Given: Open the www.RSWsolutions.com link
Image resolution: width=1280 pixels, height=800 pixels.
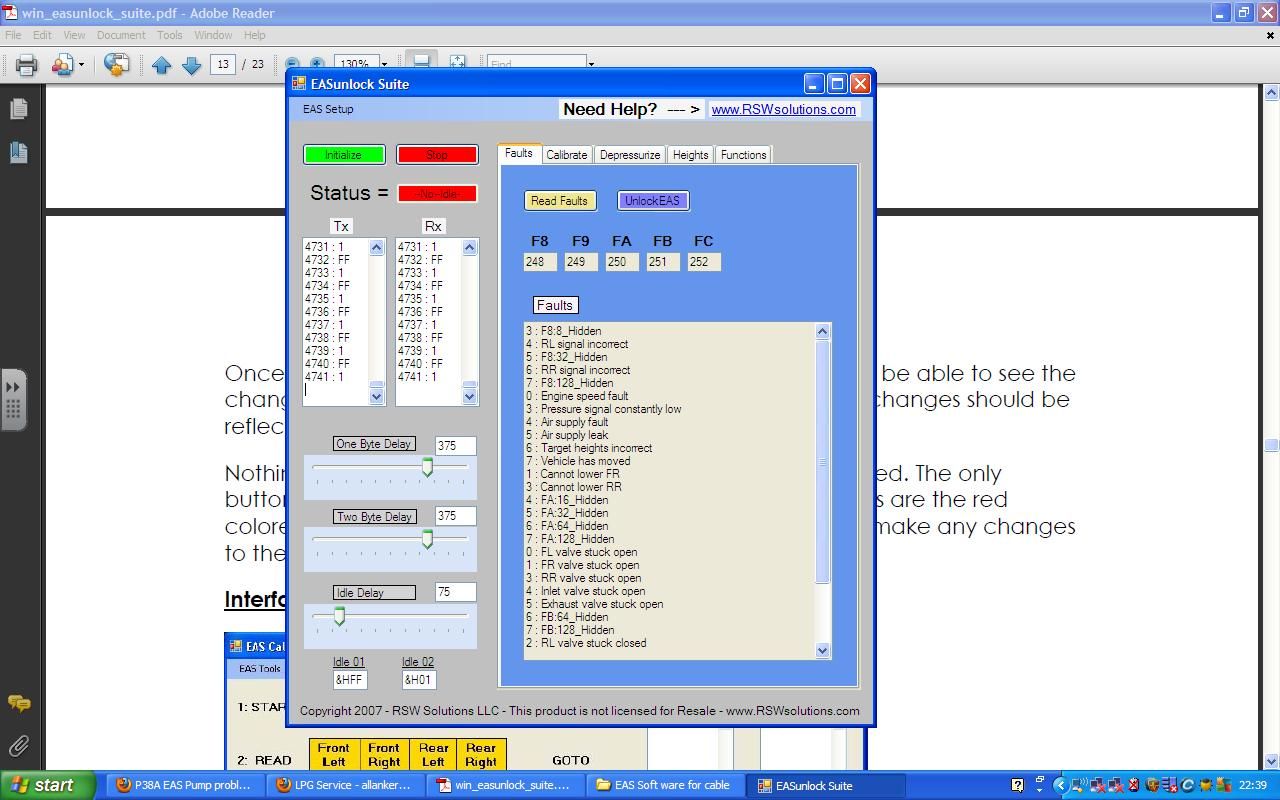Looking at the screenshot, I should coord(783,109).
